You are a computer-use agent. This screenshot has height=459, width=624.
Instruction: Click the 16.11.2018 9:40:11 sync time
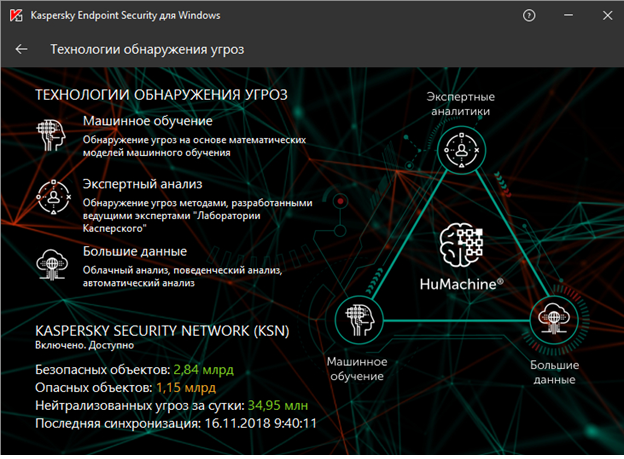(261, 423)
